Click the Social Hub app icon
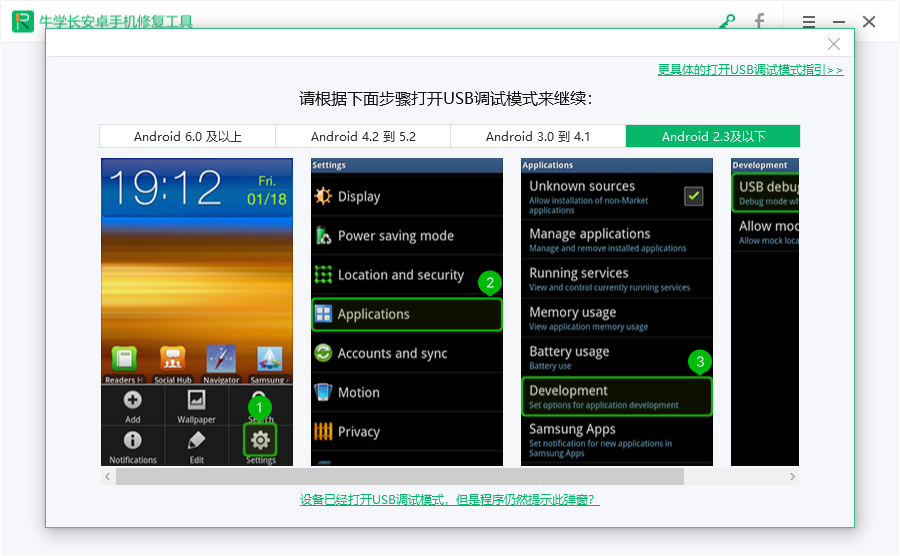Screen dimensions: 900x556 [x=173, y=359]
